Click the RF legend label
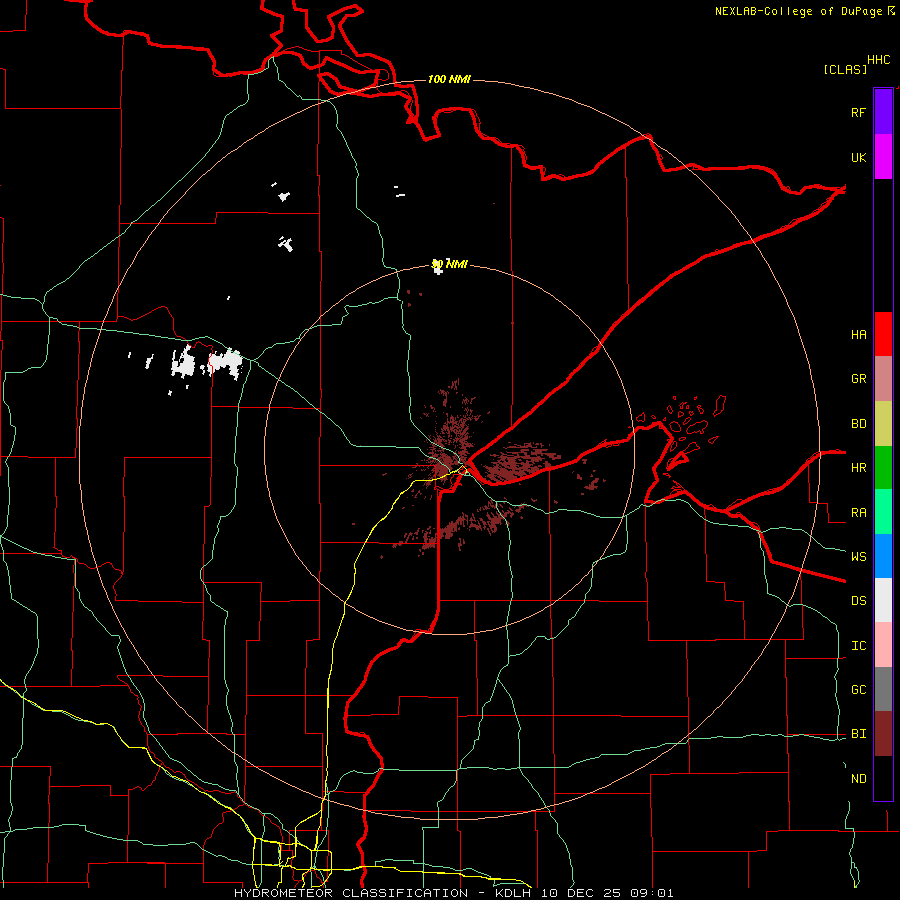The height and width of the screenshot is (900, 900). click(858, 113)
